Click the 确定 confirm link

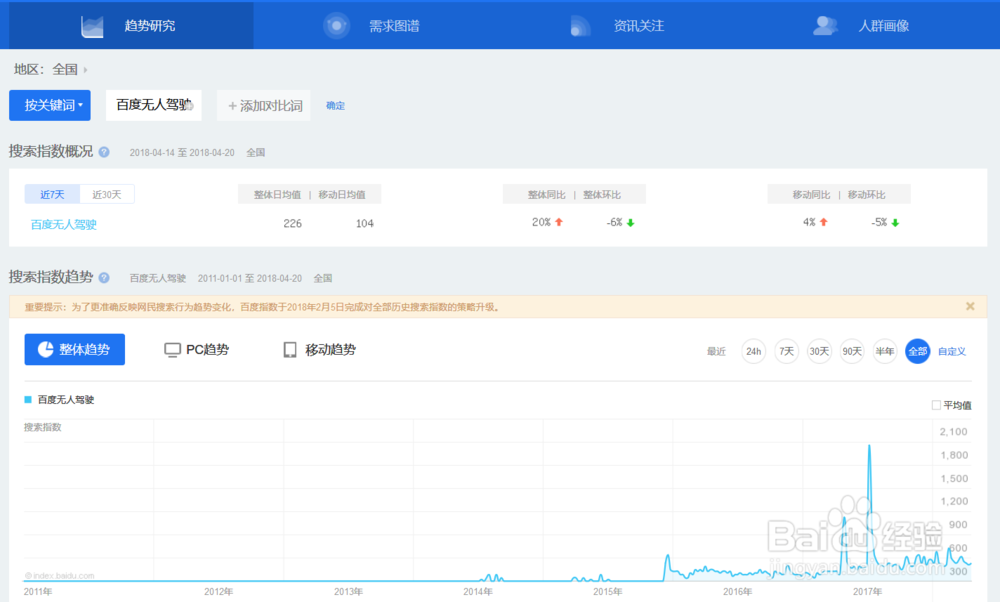coord(335,105)
